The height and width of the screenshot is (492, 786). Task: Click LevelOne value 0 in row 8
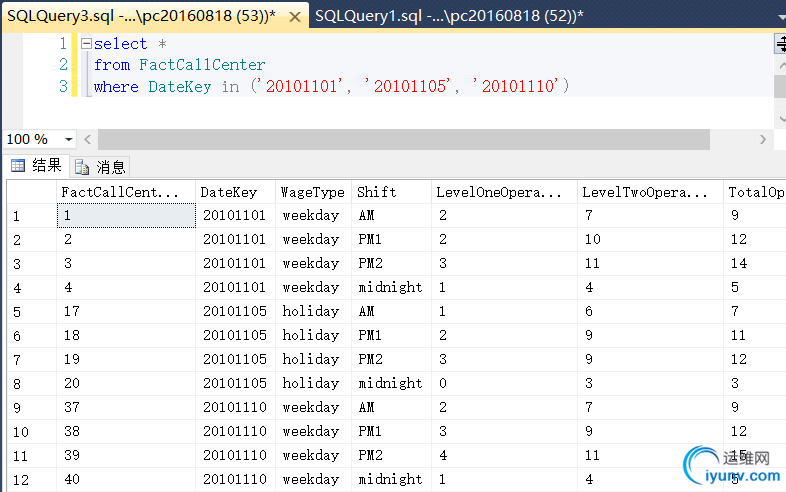tap(504, 383)
